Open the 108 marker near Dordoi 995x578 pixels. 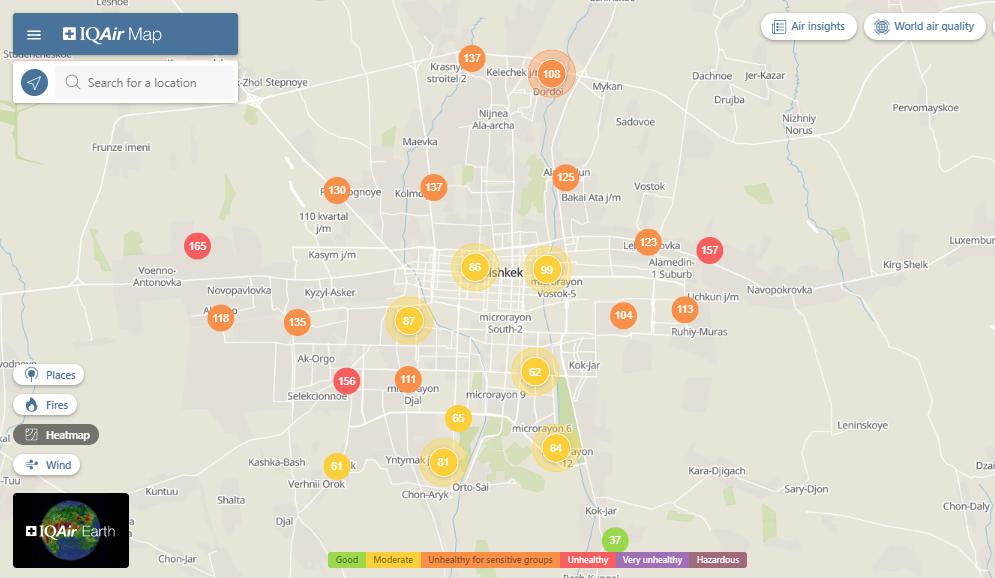(x=552, y=74)
